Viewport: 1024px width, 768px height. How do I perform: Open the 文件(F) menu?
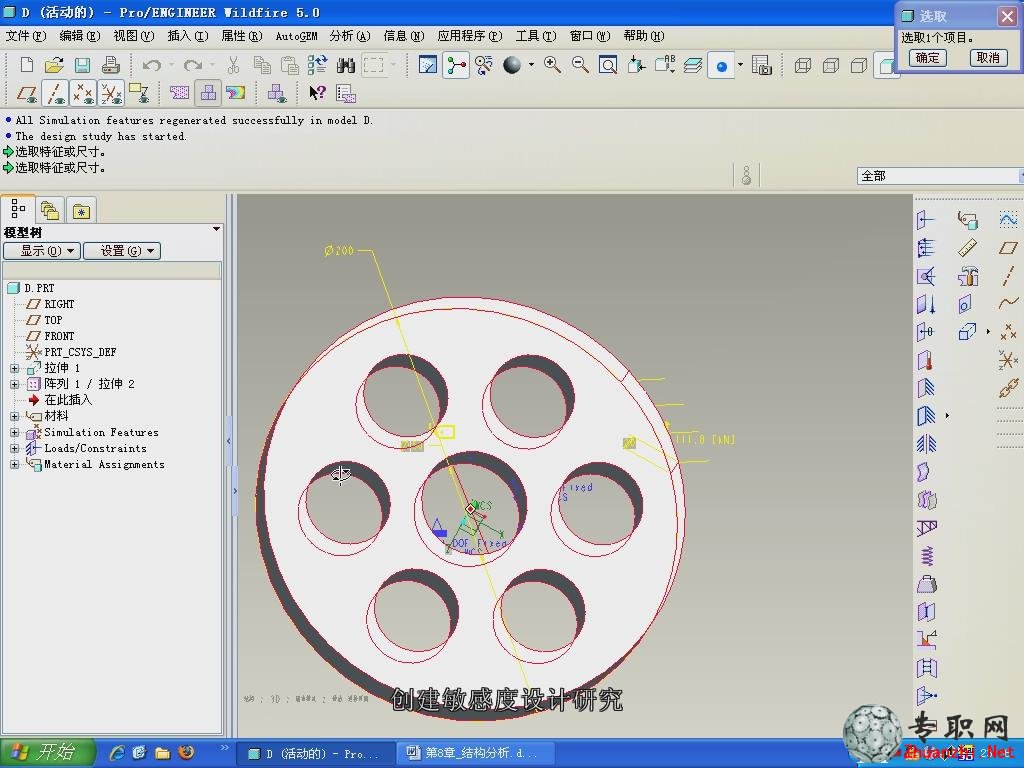(x=26, y=36)
